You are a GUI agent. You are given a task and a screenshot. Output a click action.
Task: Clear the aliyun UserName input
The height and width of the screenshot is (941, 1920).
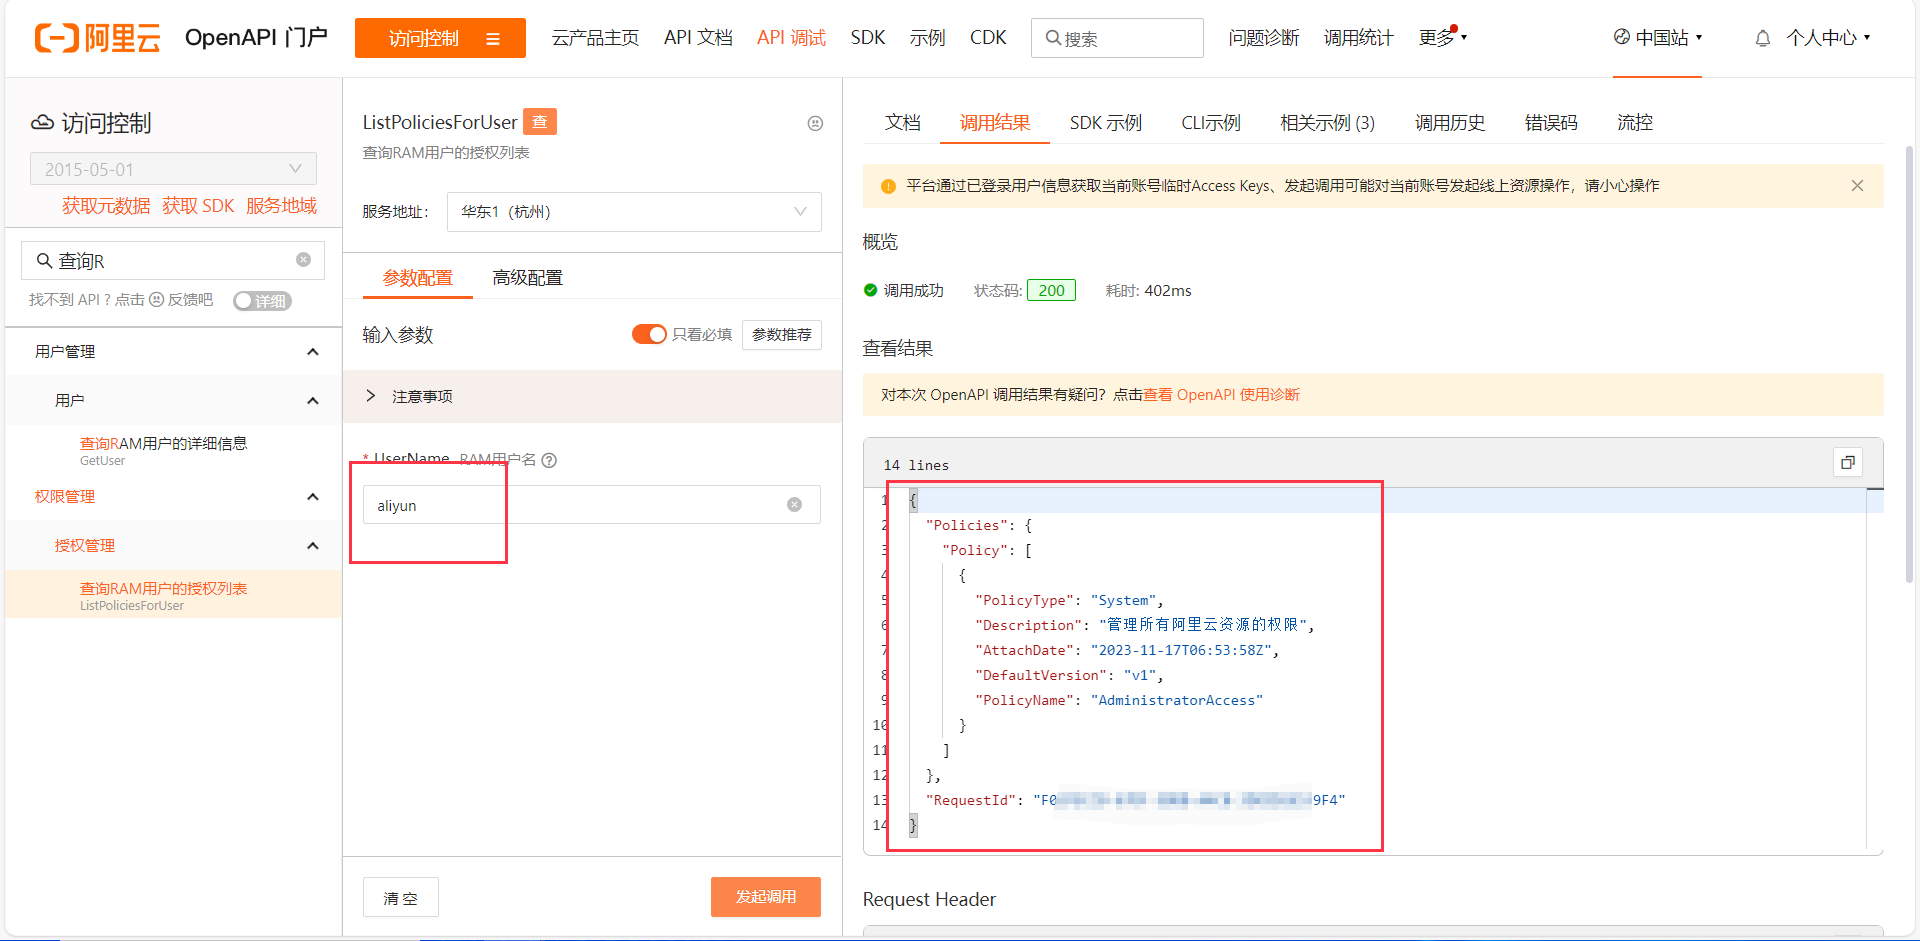tap(794, 505)
